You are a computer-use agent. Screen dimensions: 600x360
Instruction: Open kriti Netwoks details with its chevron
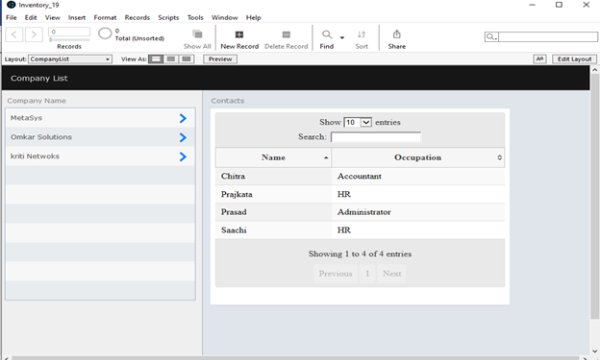pyautogui.click(x=183, y=157)
